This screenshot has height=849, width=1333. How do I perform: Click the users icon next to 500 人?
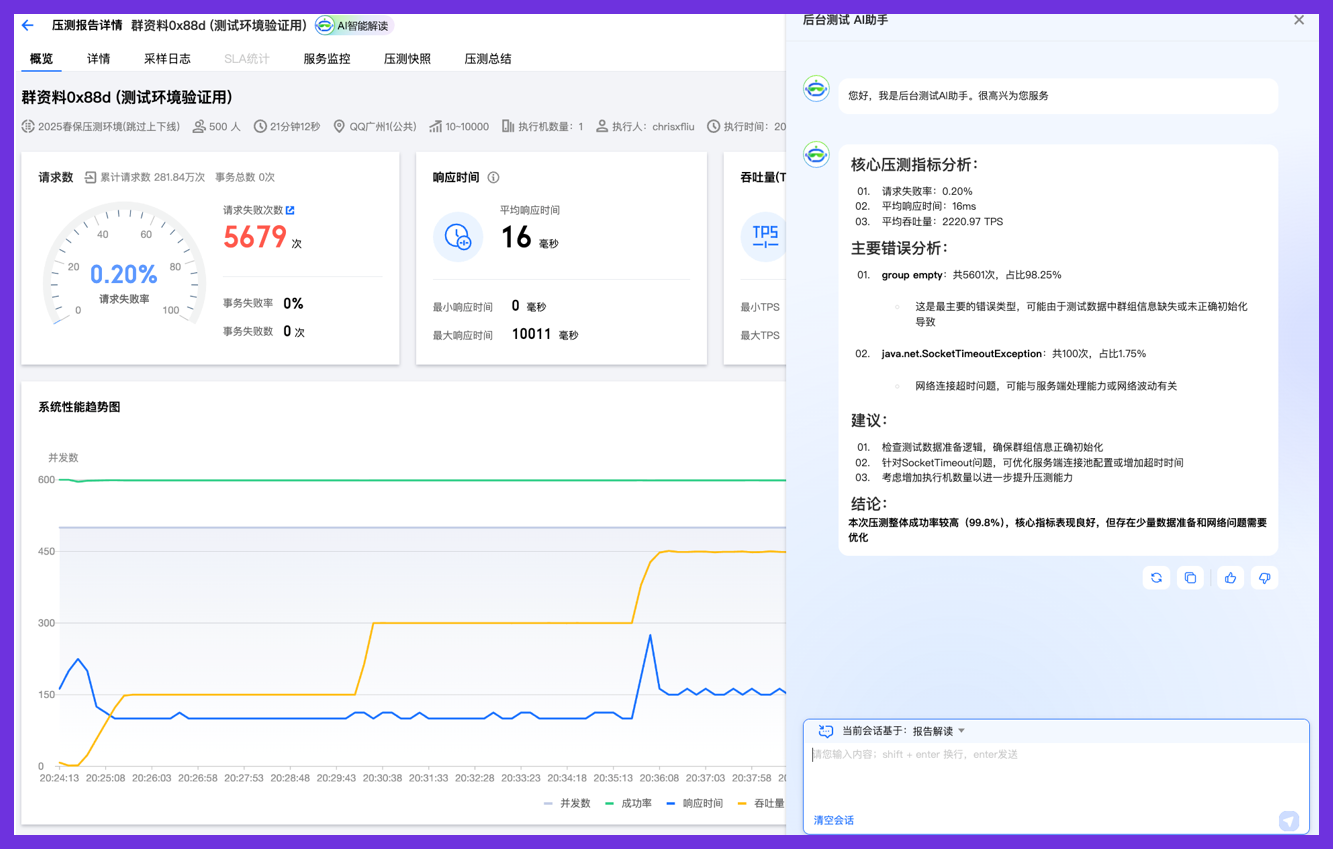[x=199, y=127]
